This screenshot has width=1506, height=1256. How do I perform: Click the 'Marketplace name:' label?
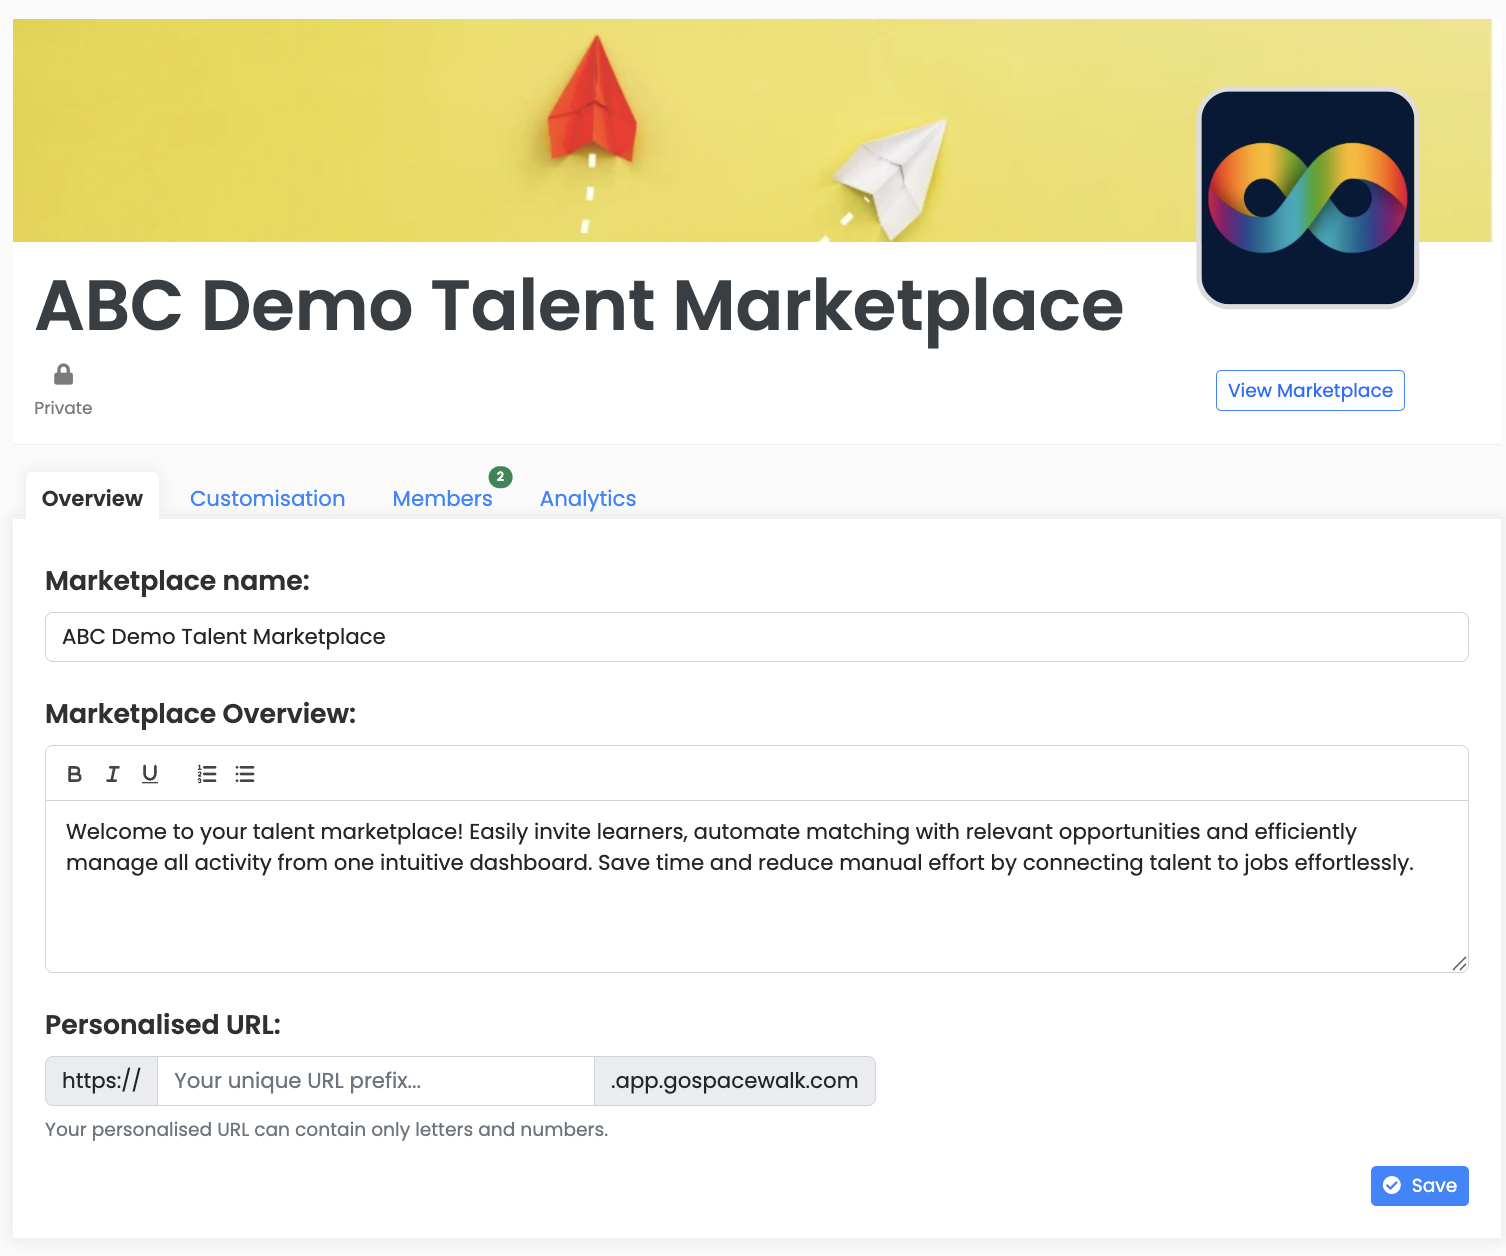[x=178, y=581]
